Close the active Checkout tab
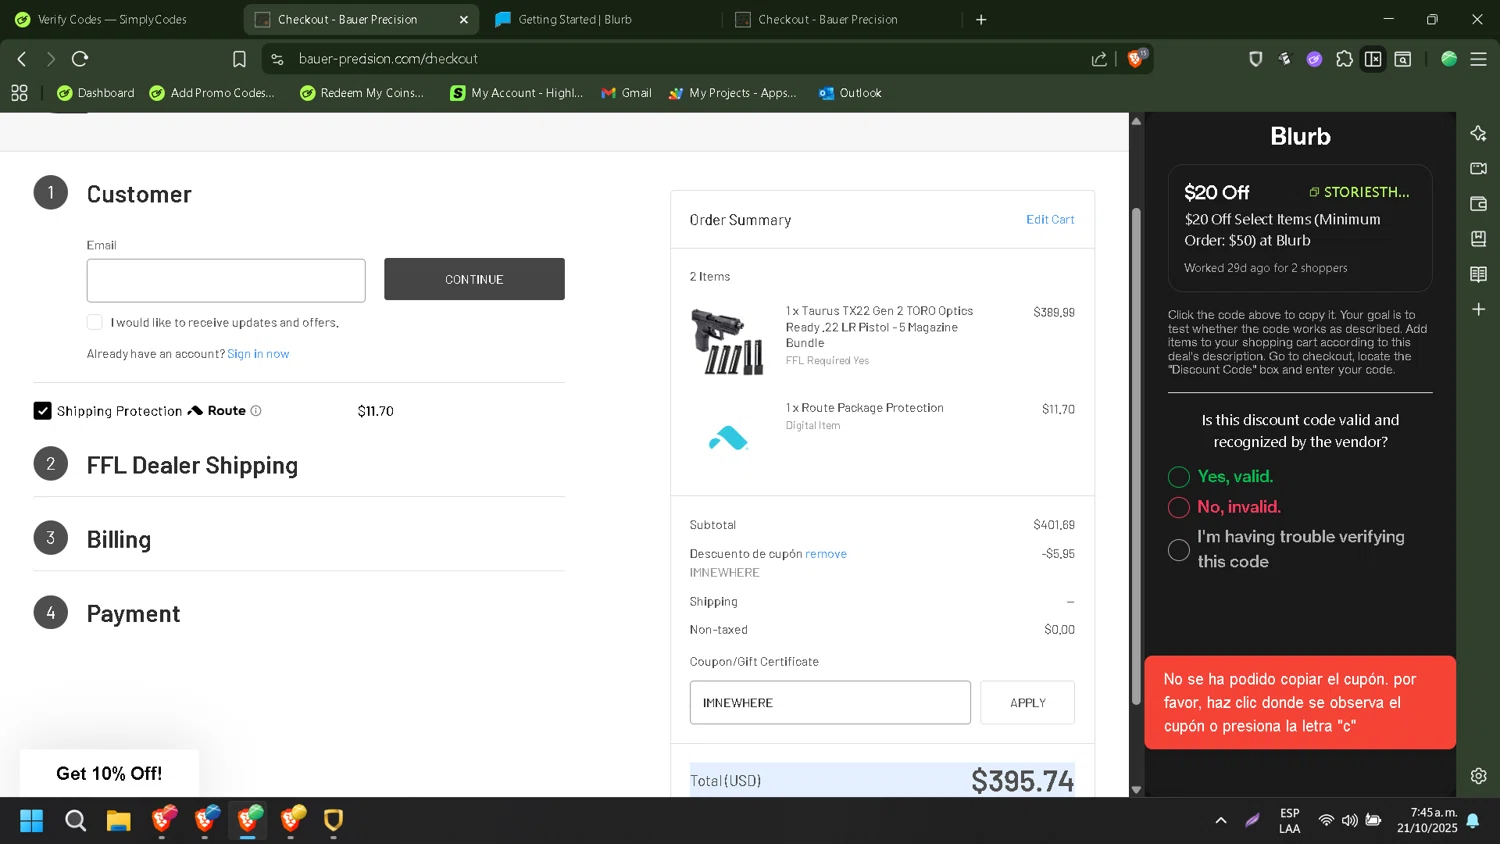The image size is (1500, 844). (463, 19)
